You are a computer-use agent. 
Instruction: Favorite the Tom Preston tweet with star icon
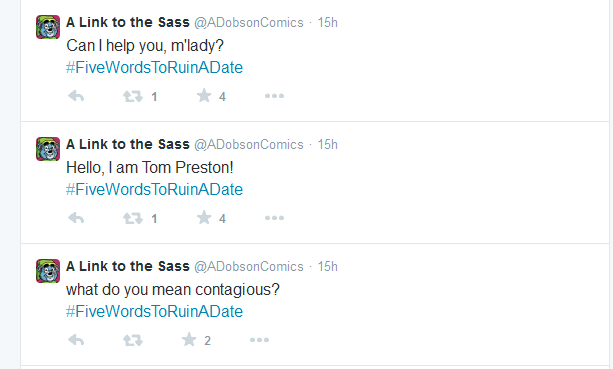coord(204,218)
